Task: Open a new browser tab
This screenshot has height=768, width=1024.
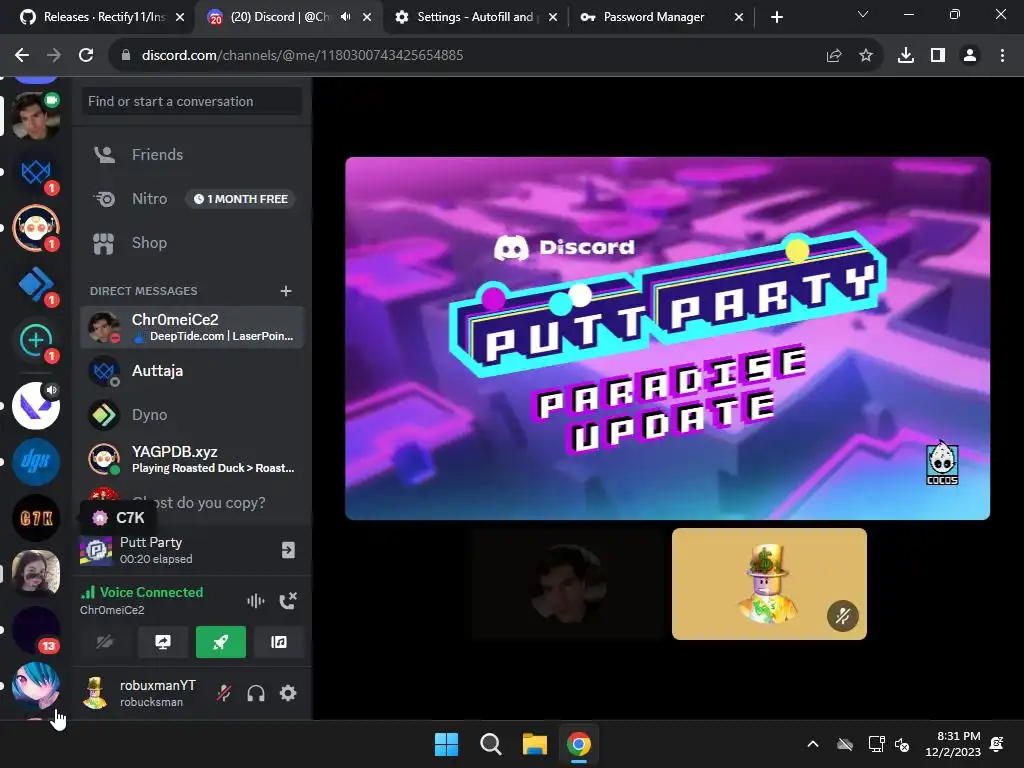Action: [776, 17]
